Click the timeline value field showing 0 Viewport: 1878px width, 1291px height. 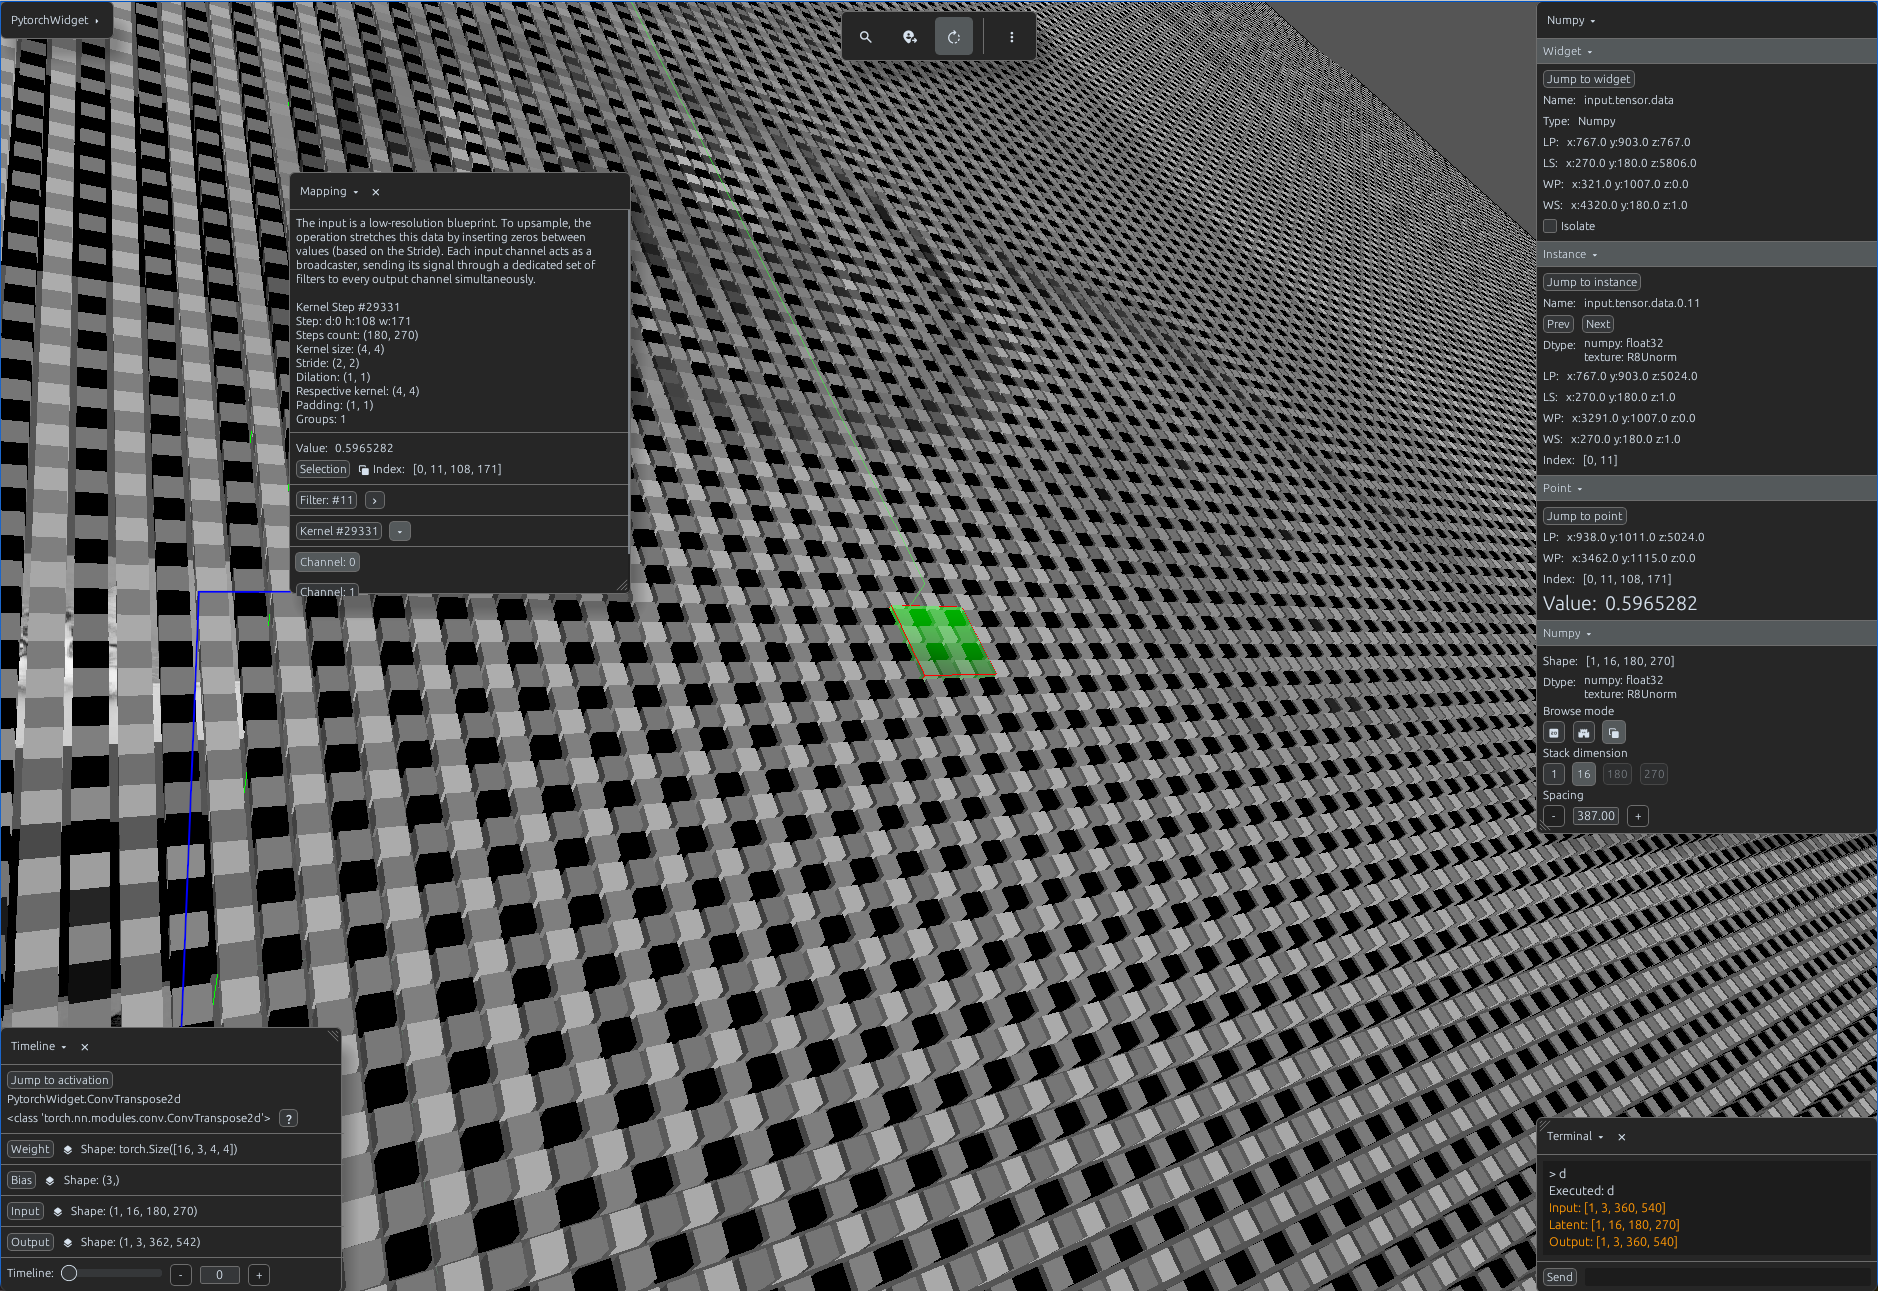[x=219, y=1275]
